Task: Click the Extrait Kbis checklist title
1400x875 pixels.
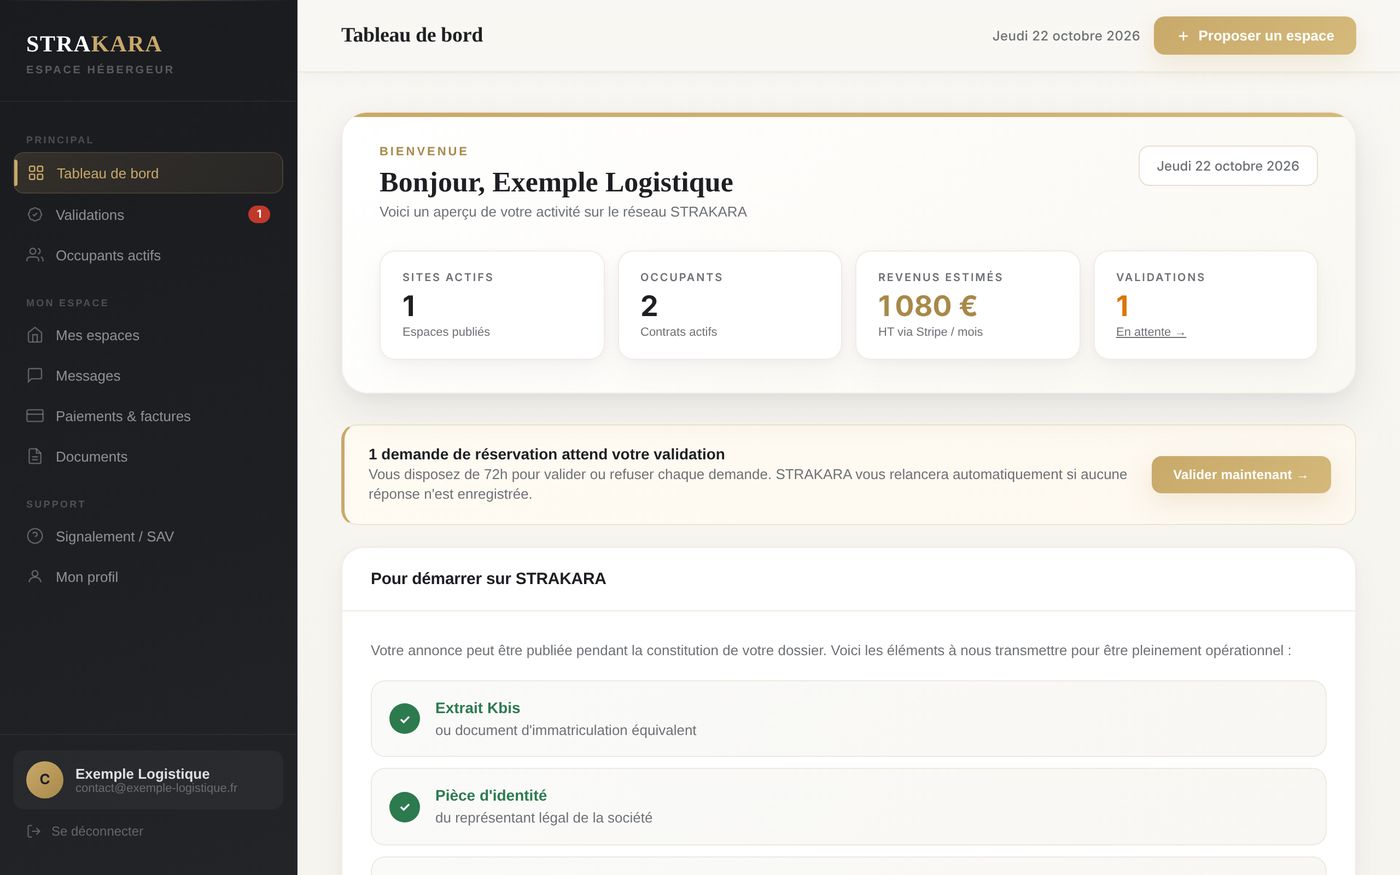Action: coord(478,708)
